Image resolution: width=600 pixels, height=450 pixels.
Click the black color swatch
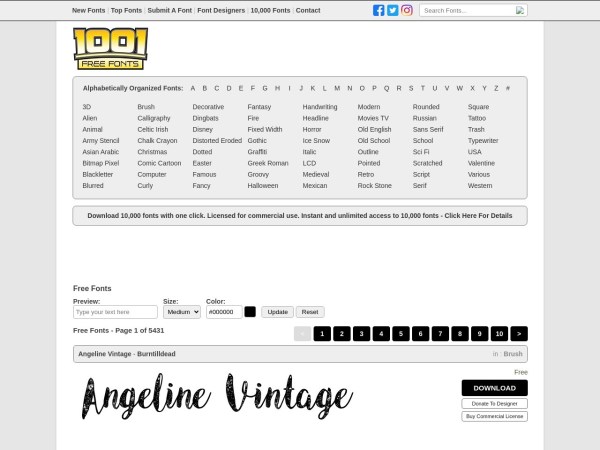tap(250, 312)
